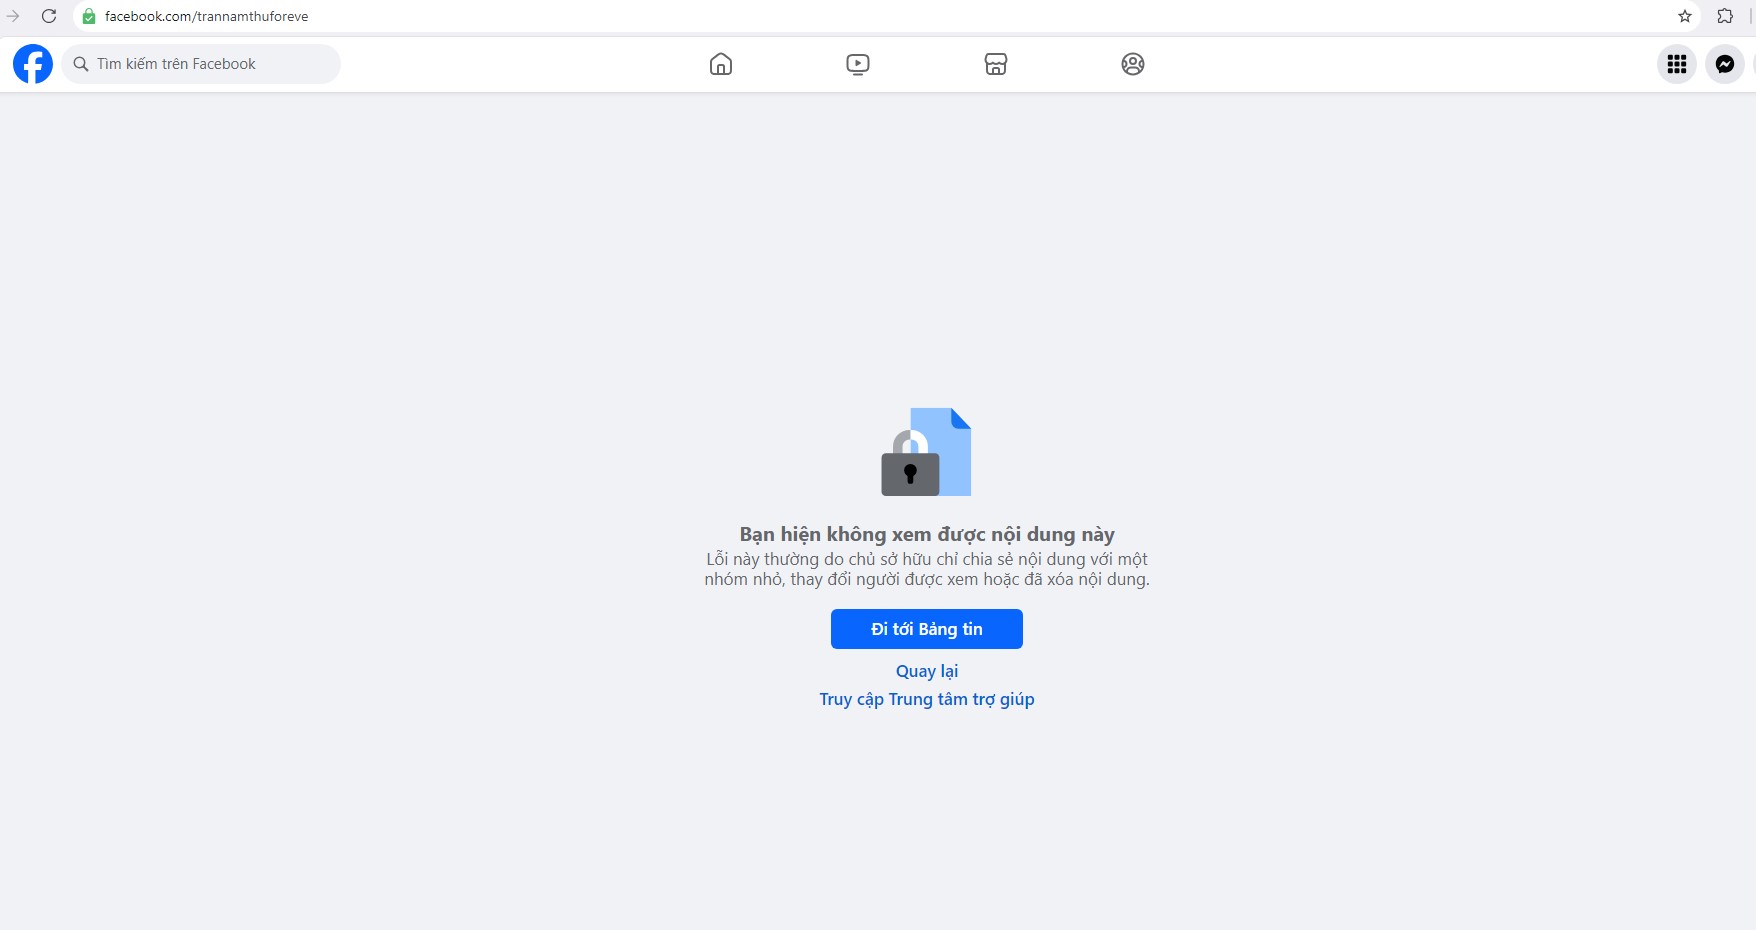Image resolution: width=1756 pixels, height=930 pixels.
Task: Open the Home feed icon
Action: (x=721, y=64)
